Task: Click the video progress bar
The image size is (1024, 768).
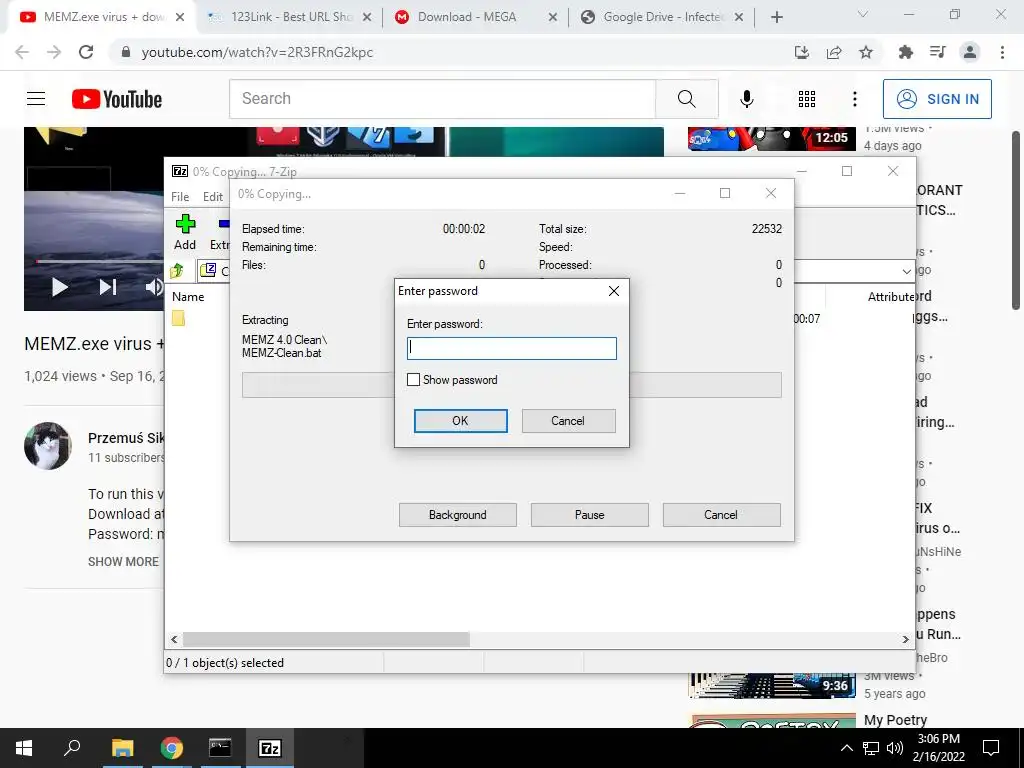Action: (x=98, y=261)
